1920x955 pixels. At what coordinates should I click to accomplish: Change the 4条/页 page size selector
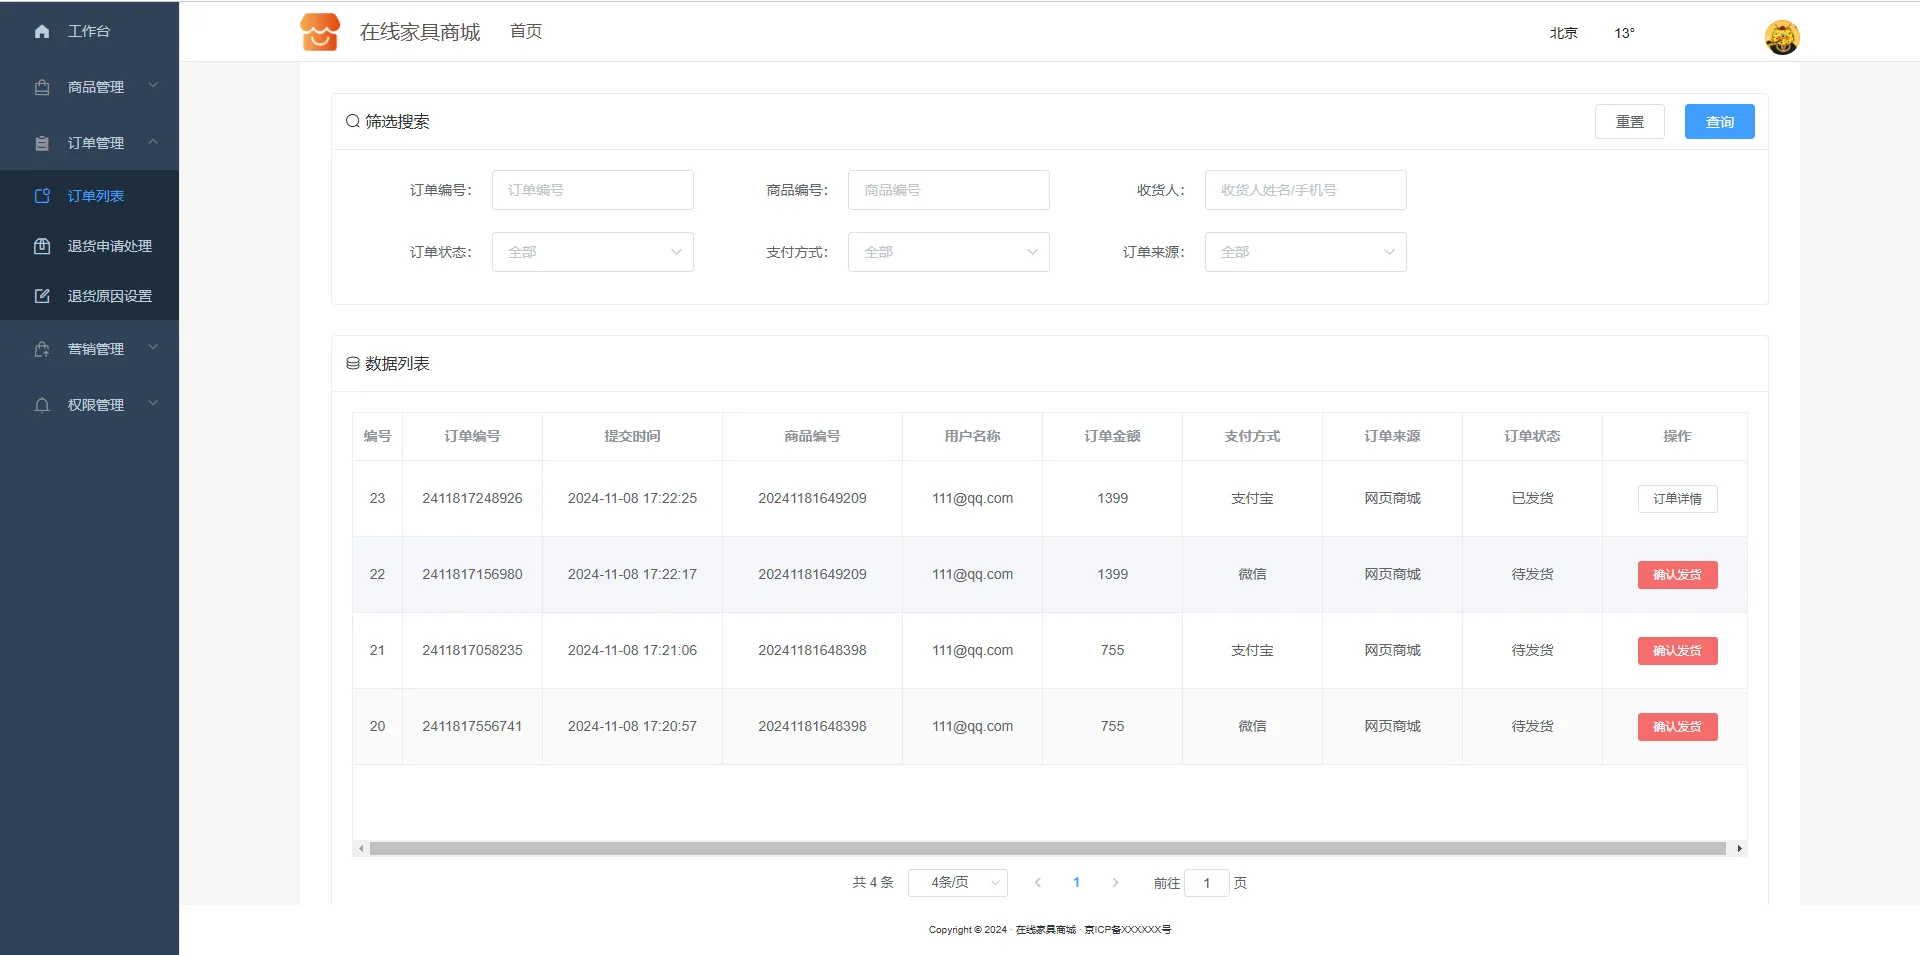(957, 883)
